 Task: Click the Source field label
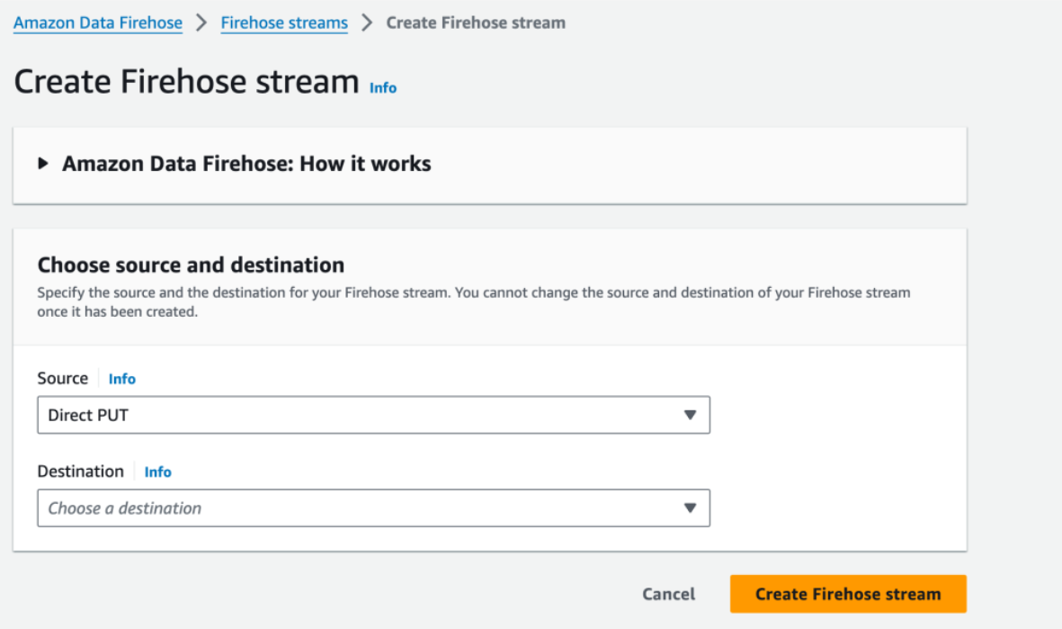(63, 379)
